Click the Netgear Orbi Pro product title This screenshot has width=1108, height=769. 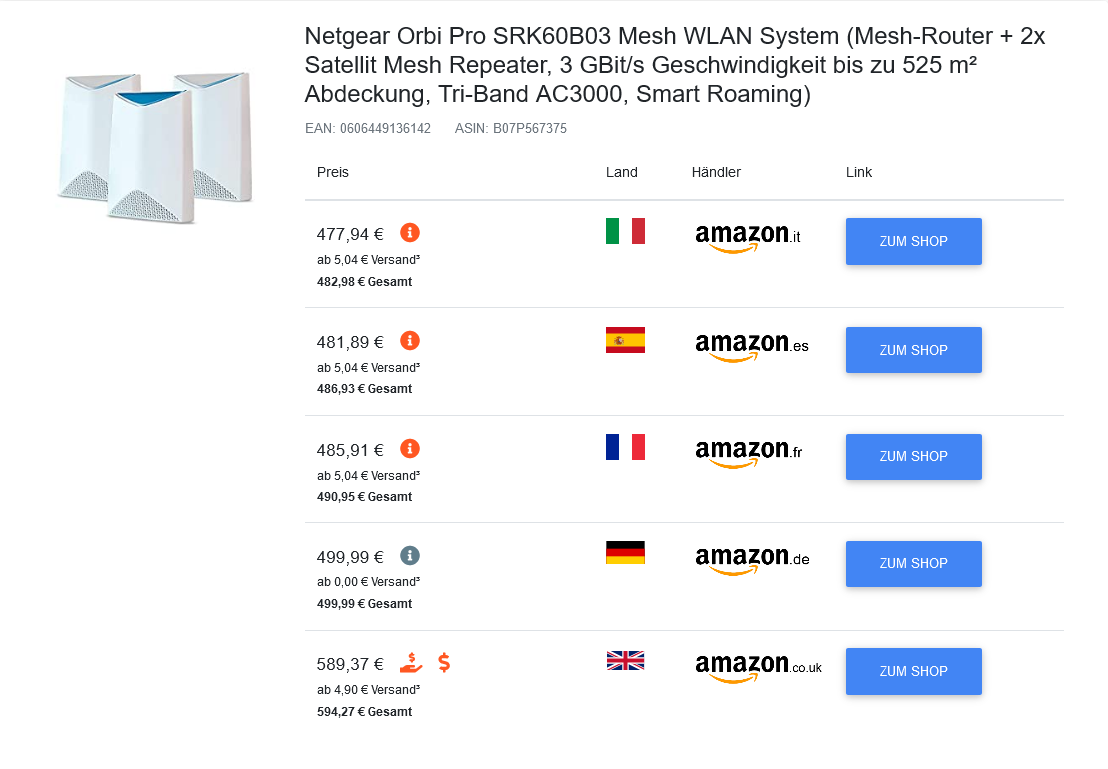pyautogui.click(x=675, y=66)
